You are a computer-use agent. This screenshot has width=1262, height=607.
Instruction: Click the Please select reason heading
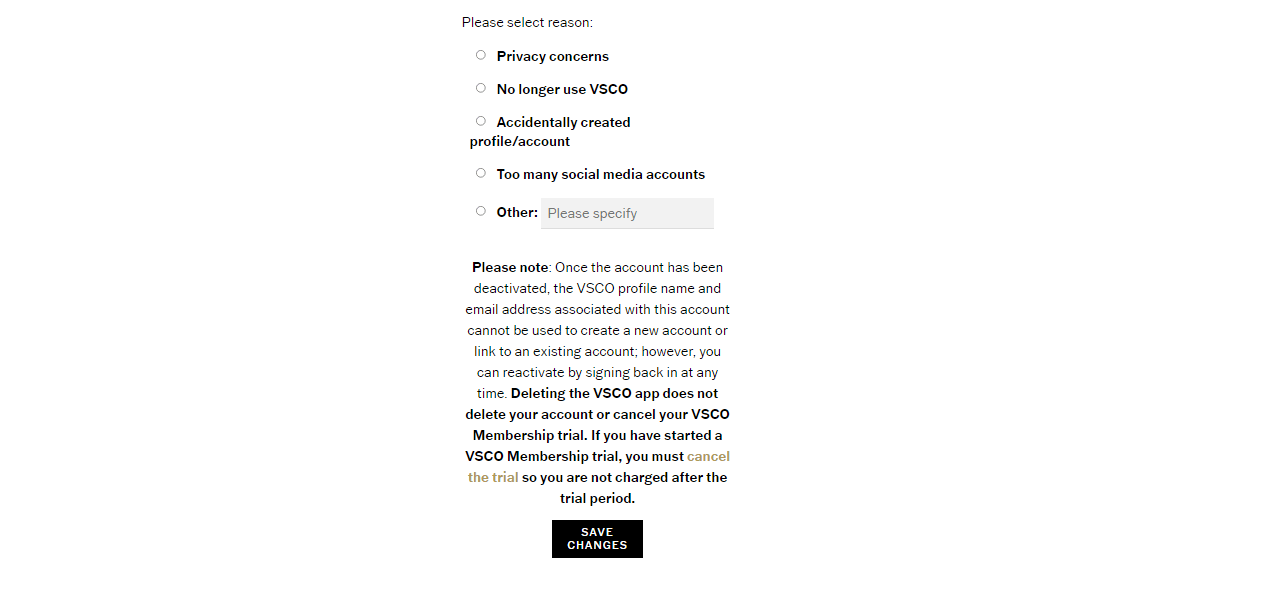click(527, 21)
